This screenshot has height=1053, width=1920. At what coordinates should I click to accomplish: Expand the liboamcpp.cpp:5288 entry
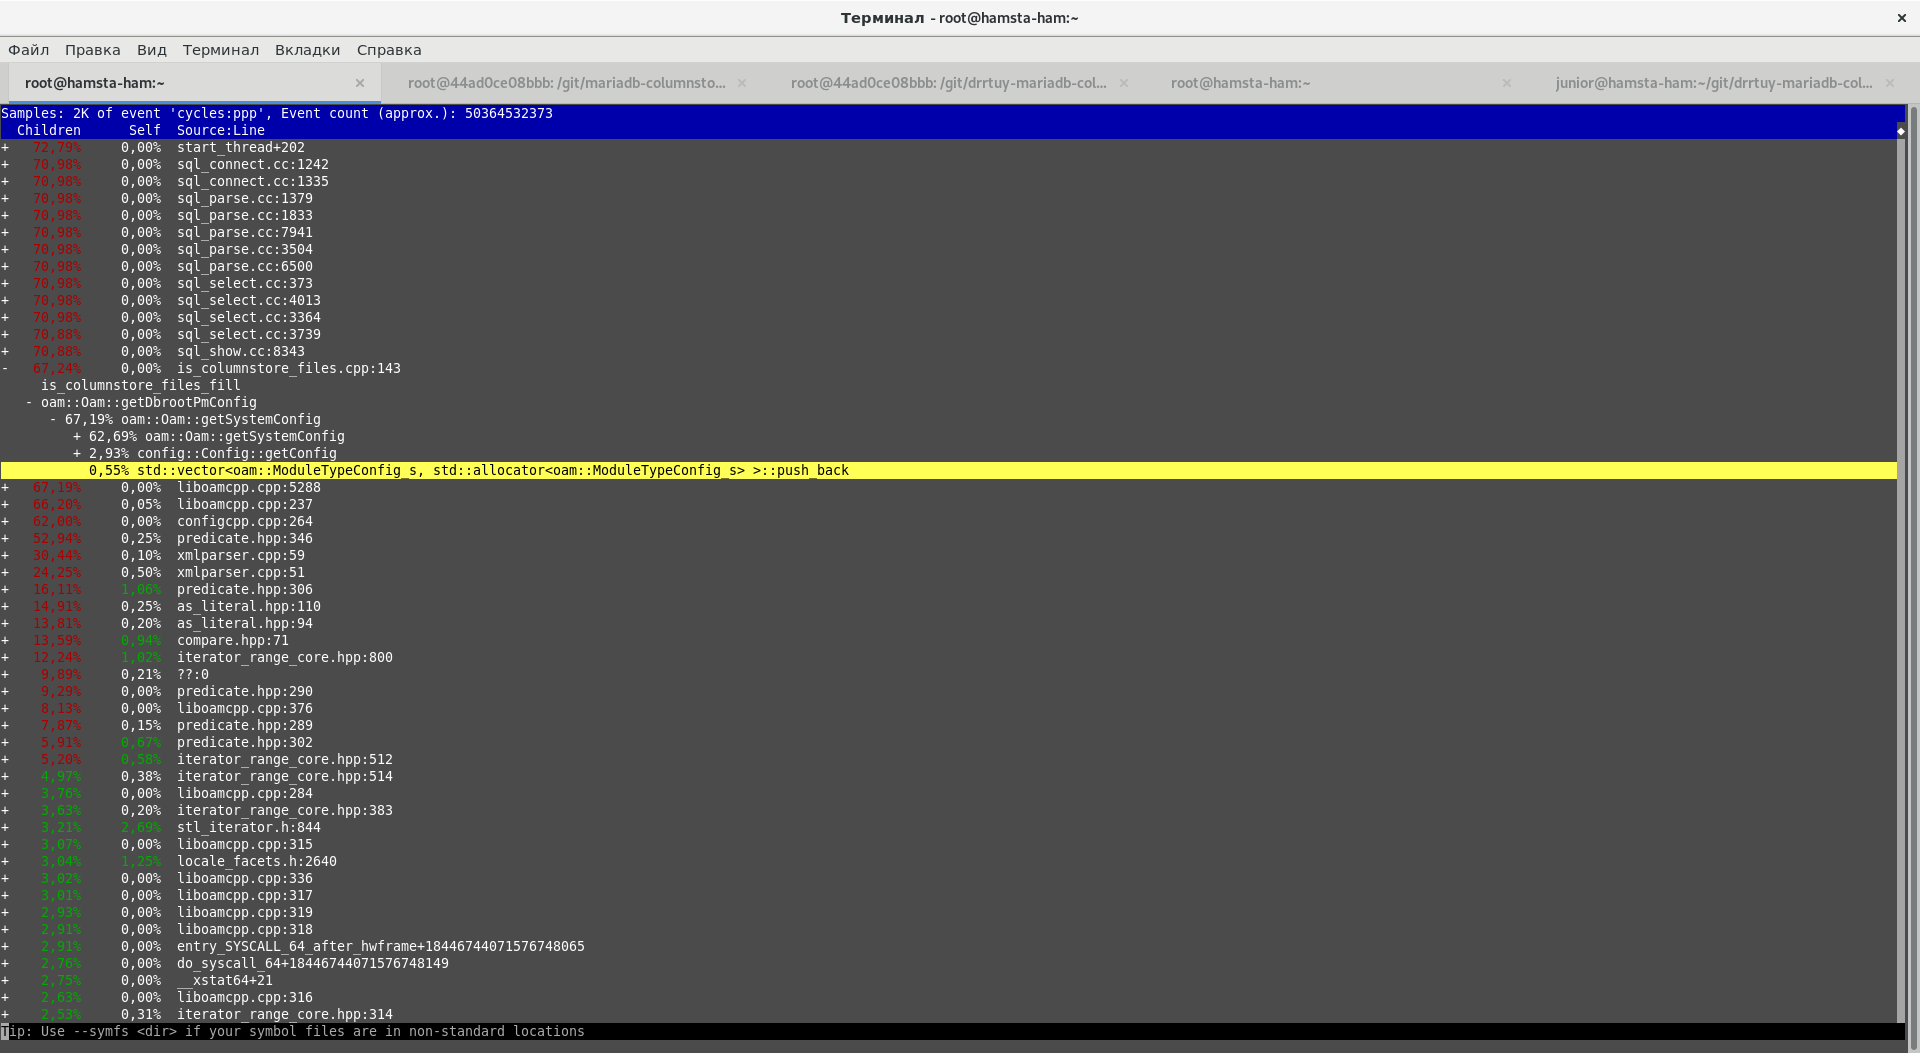point(5,488)
